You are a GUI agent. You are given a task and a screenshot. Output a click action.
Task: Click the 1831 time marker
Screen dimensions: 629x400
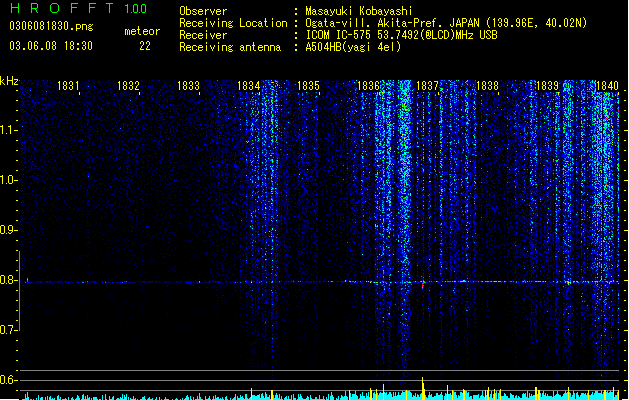coord(68,86)
